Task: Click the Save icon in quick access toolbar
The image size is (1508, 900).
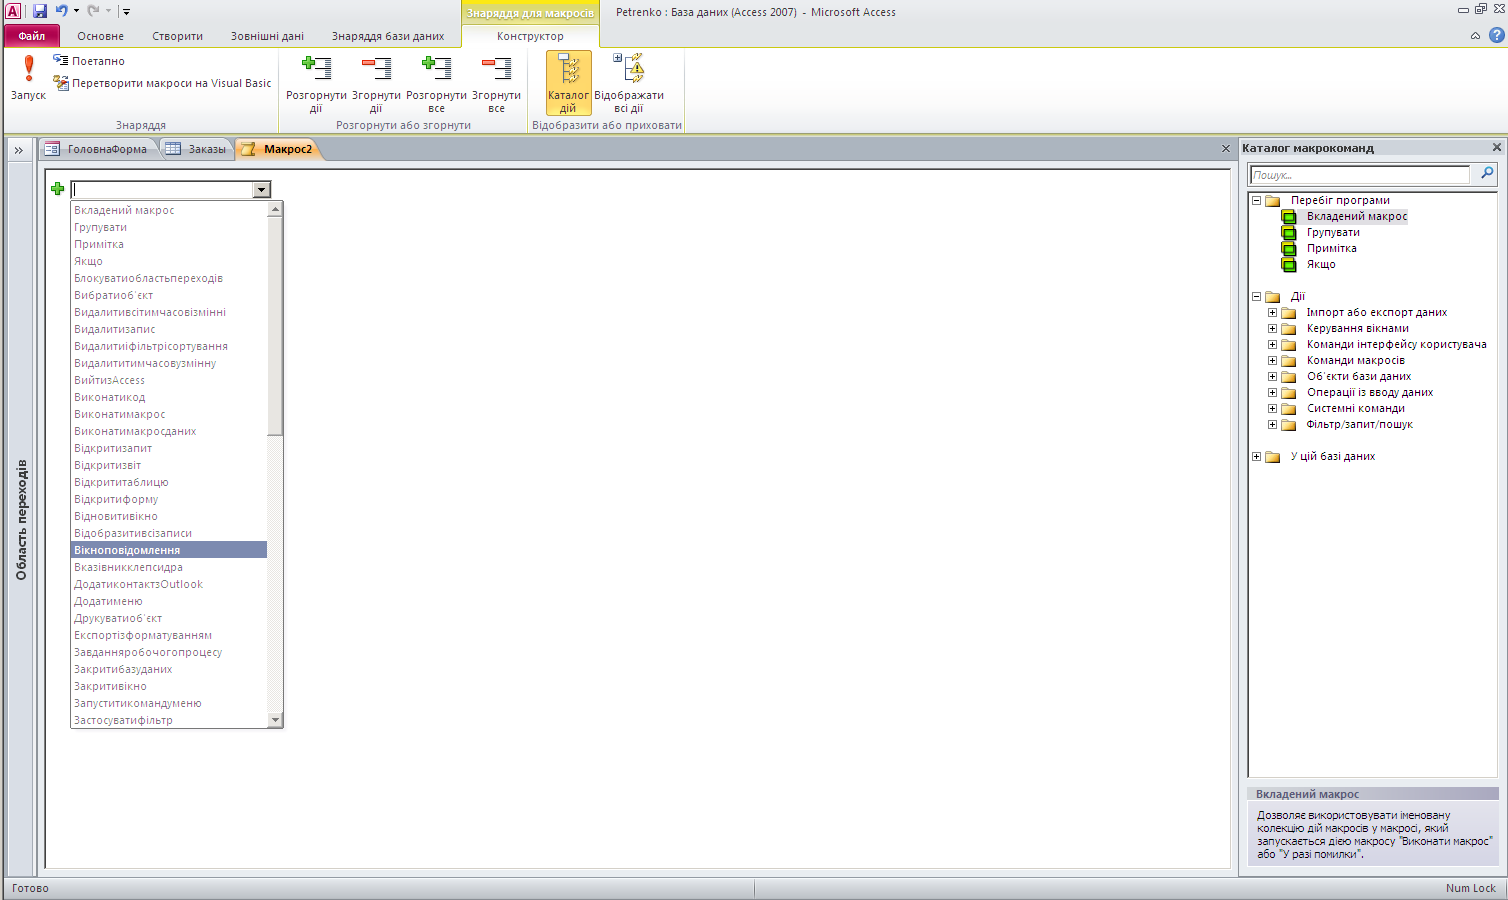Action: click(x=40, y=11)
